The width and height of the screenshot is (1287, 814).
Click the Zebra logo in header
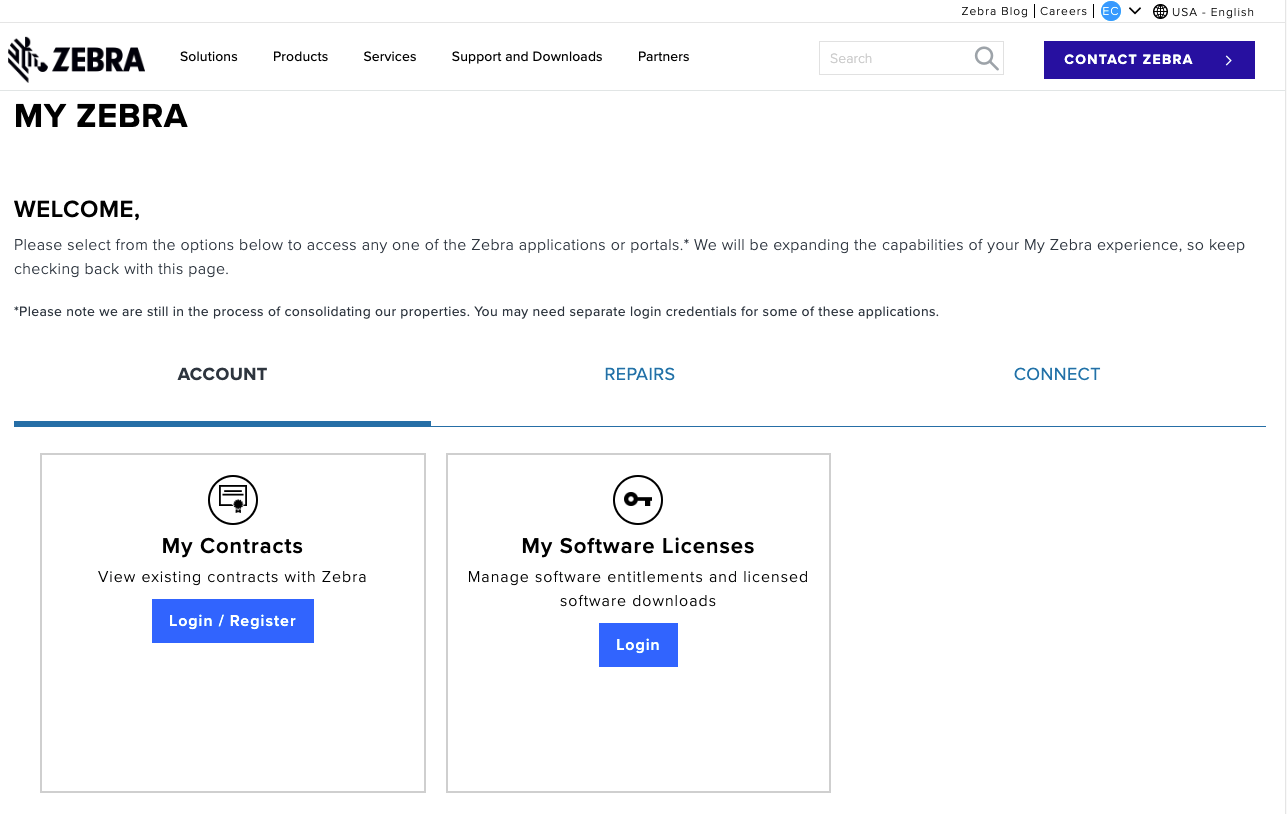tap(77, 59)
